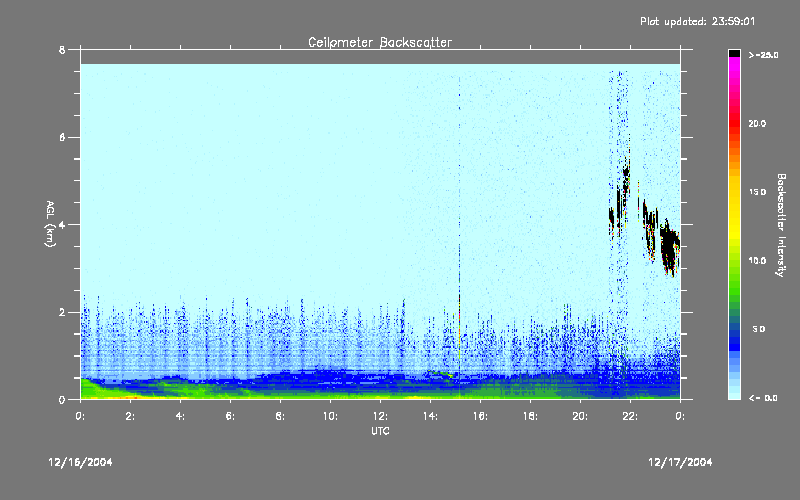Click the y-axis tick label 6

pos(62,138)
